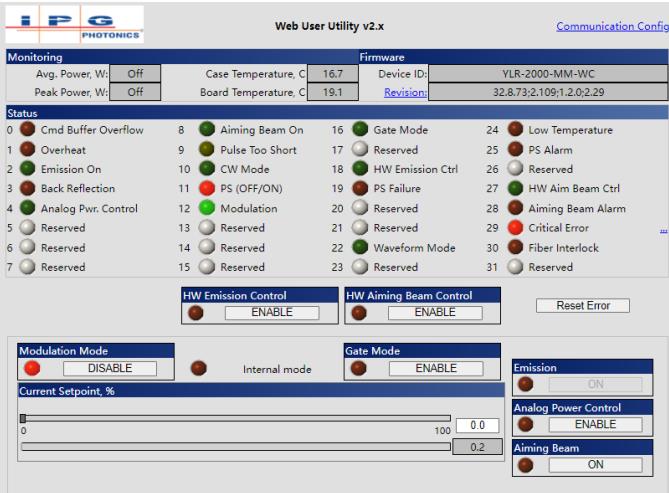Click the Current Setpoint value input field
Viewport: 669px width, 493px height.
click(x=470, y=425)
